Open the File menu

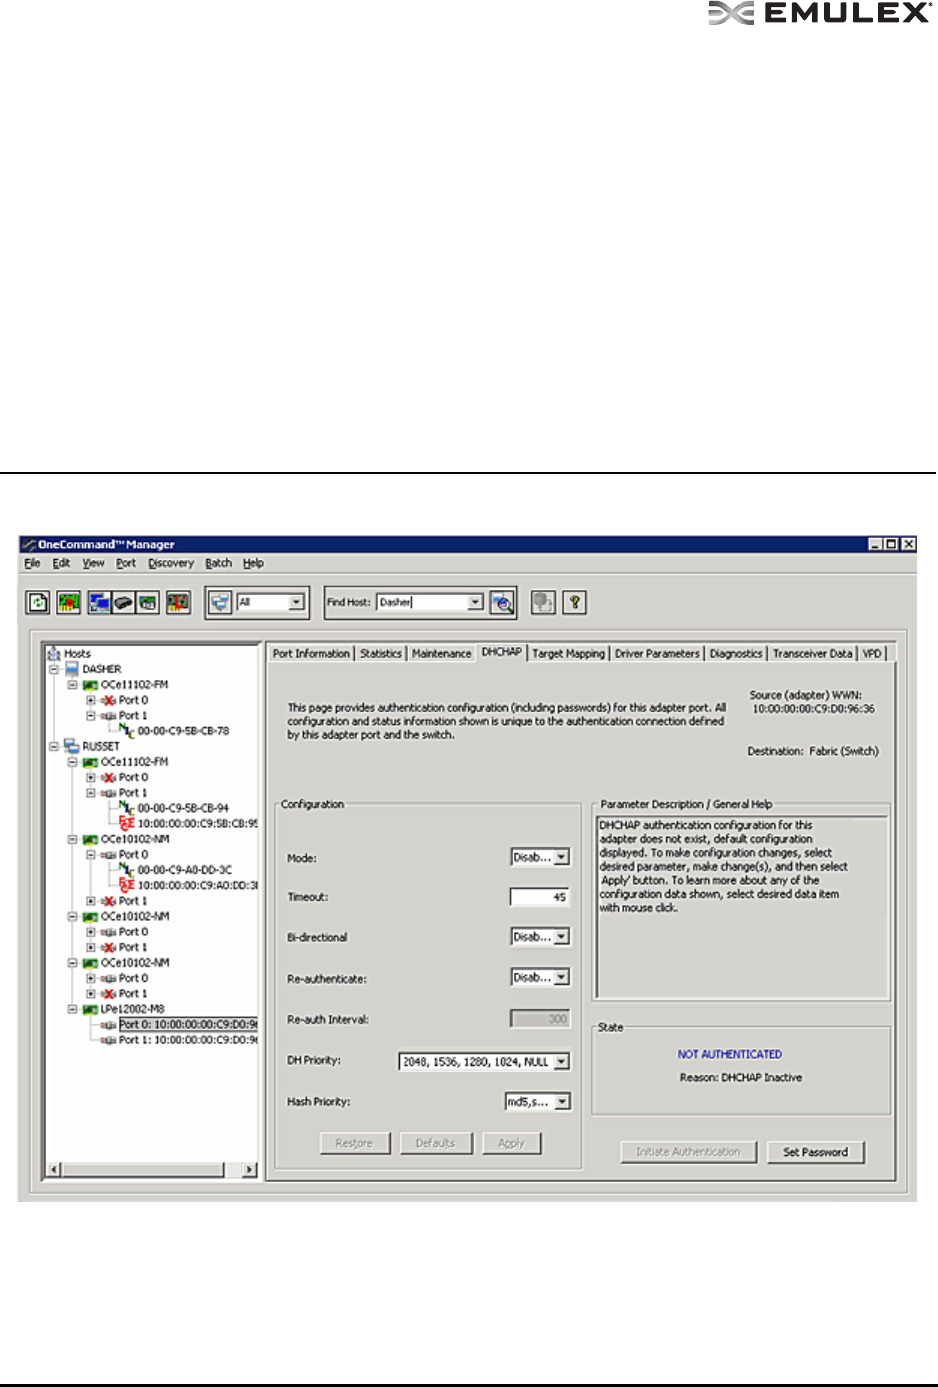[32, 563]
